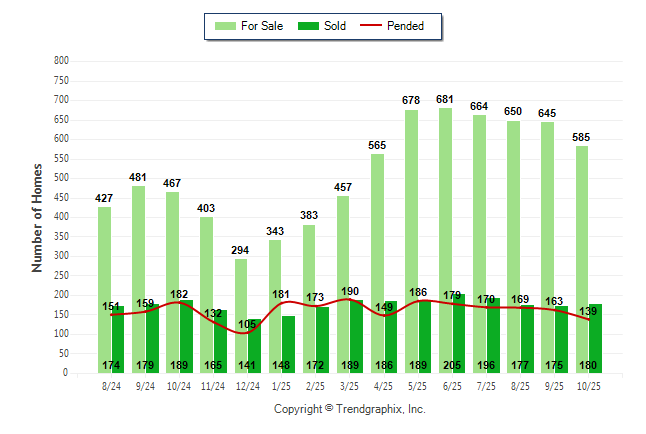Click the 800 y-axis tick label
Screen dimensions: 646x434
[x=60, y=61]
